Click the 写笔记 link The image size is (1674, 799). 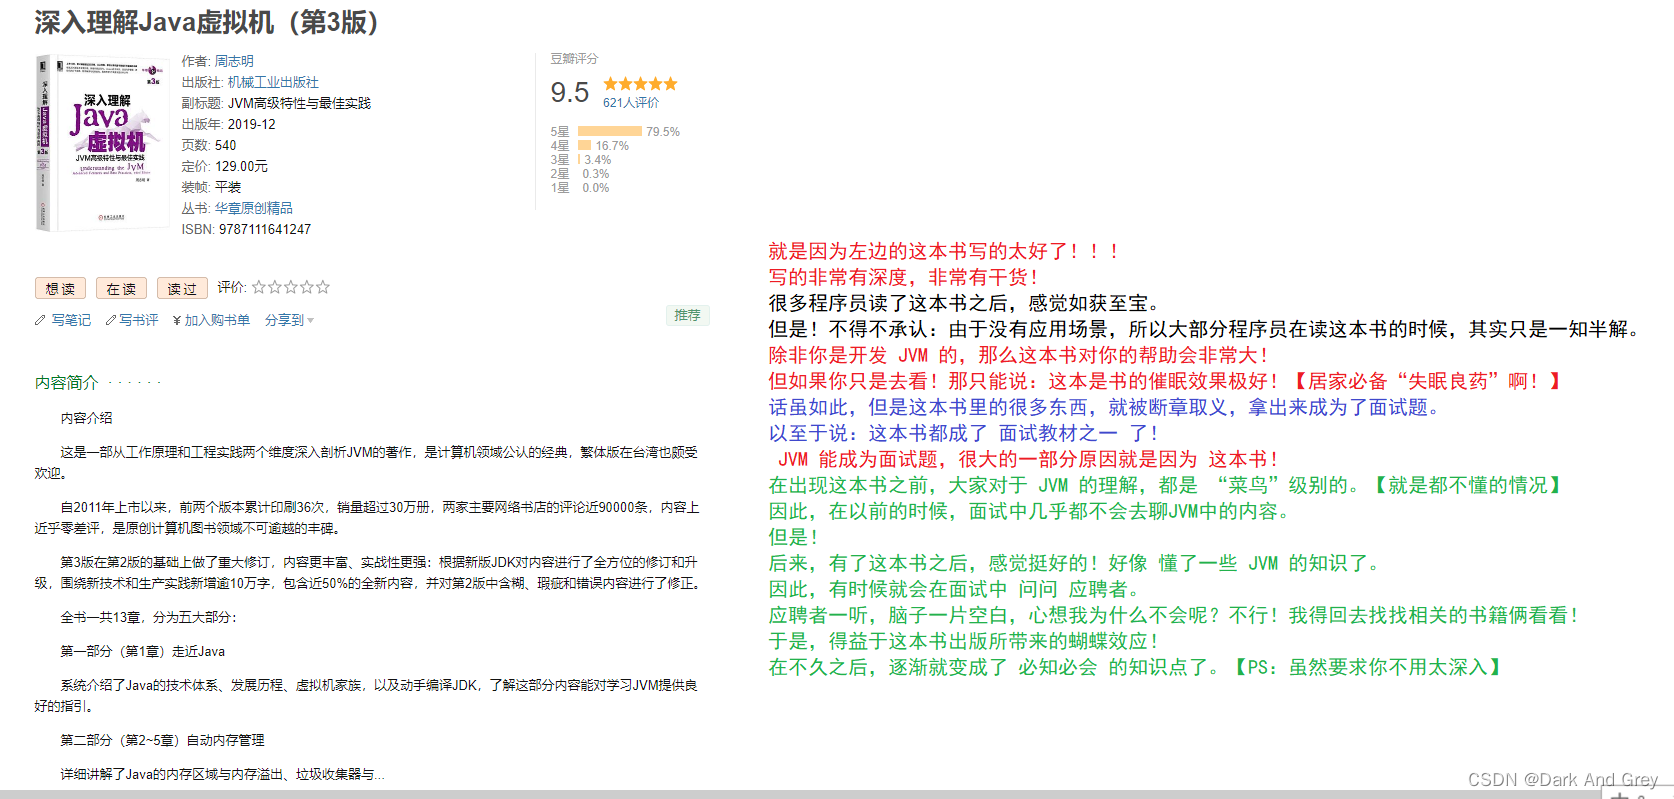71,320
